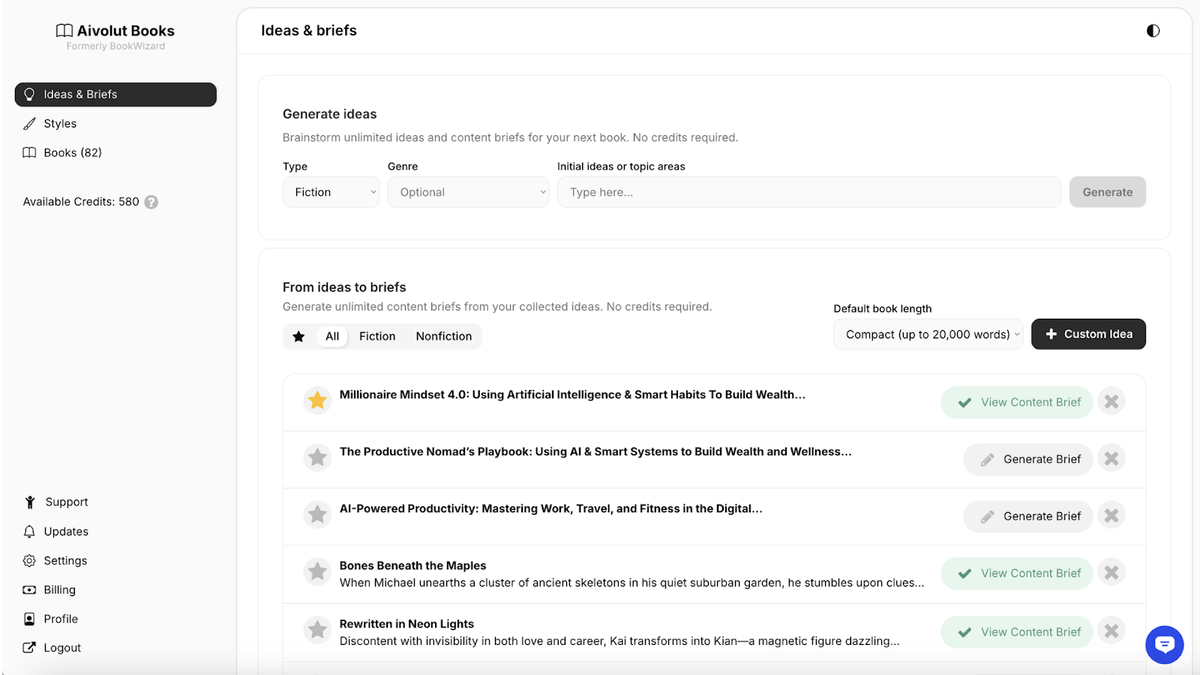Open the Type dropdown set to Fiction
Image resolution: width=1200 pixels, height=675 pixels.
tap(331, 192)
